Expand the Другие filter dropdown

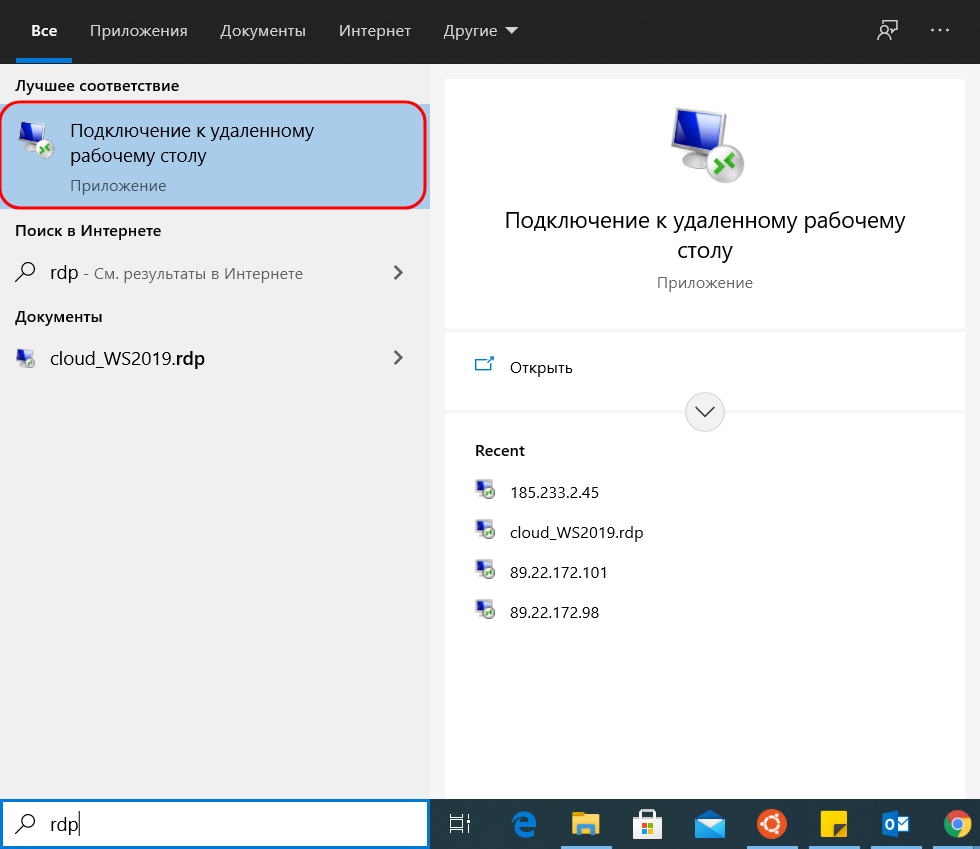pos(480,31)
